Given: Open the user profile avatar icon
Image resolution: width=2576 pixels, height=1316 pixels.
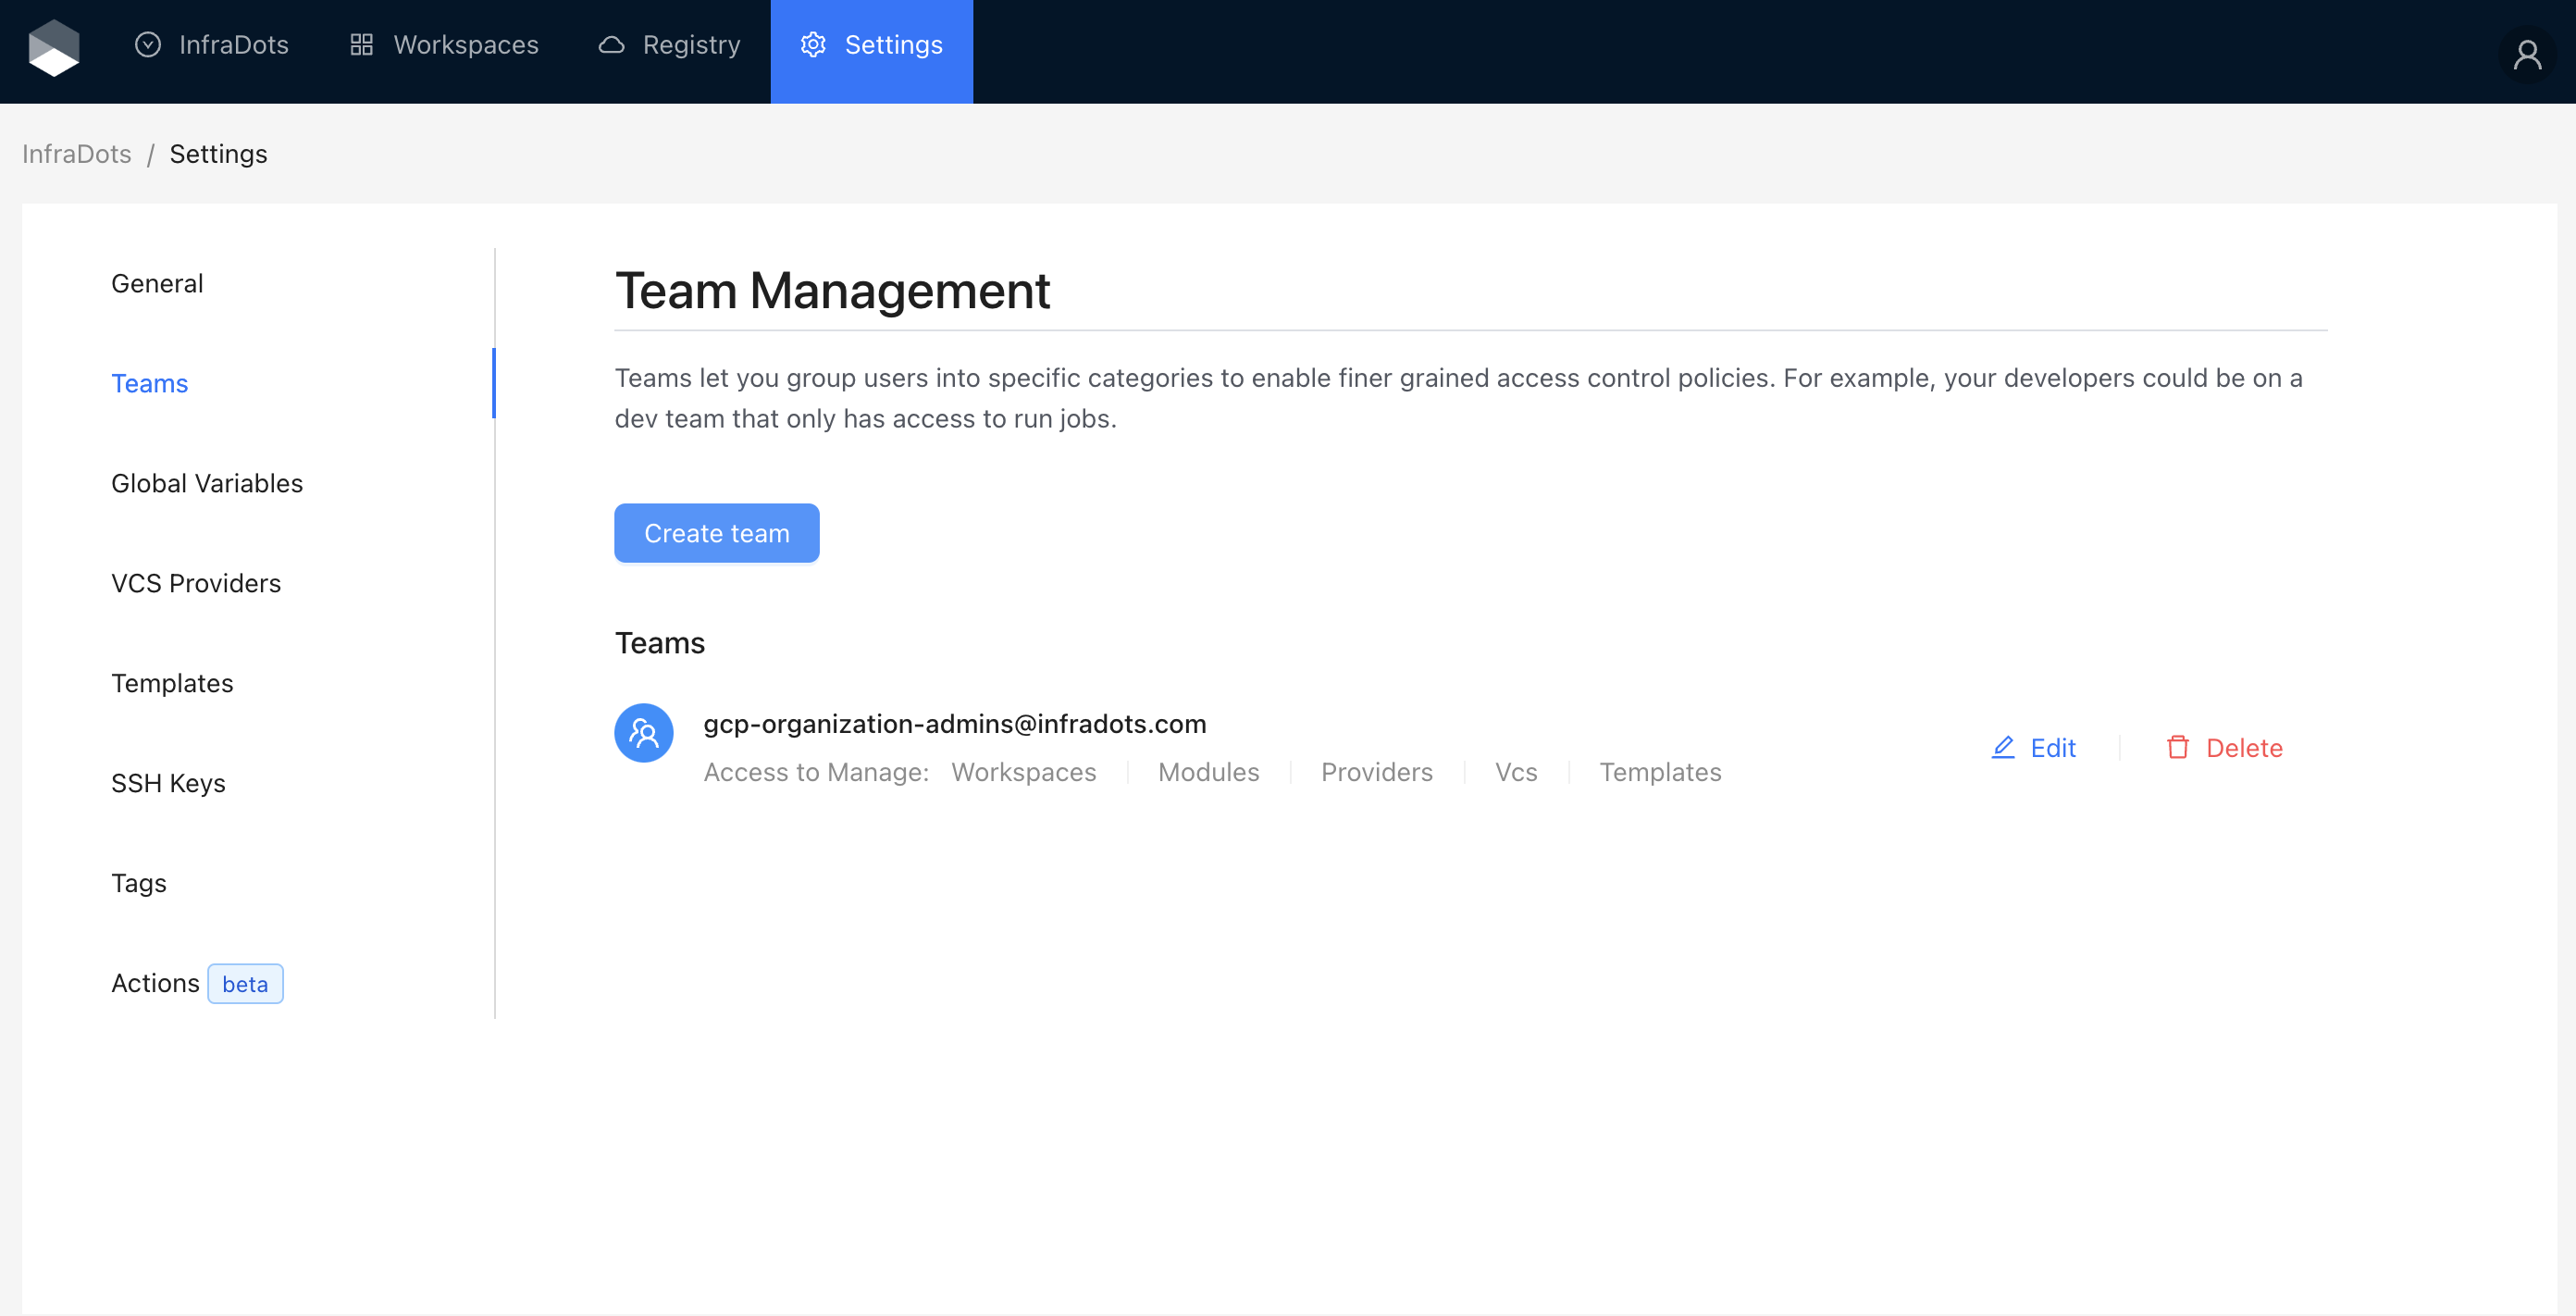Looking at the screenshot, I should 2527,53.
